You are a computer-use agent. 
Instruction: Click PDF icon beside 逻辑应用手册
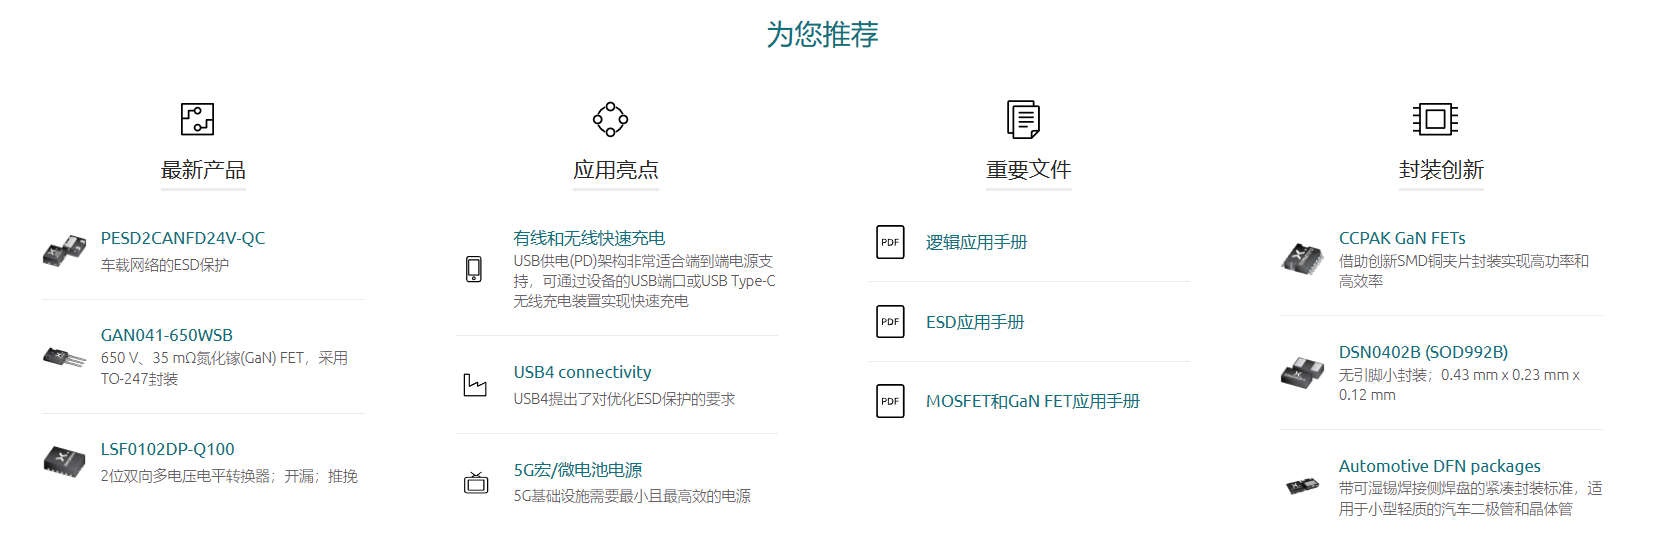point(890,242)
